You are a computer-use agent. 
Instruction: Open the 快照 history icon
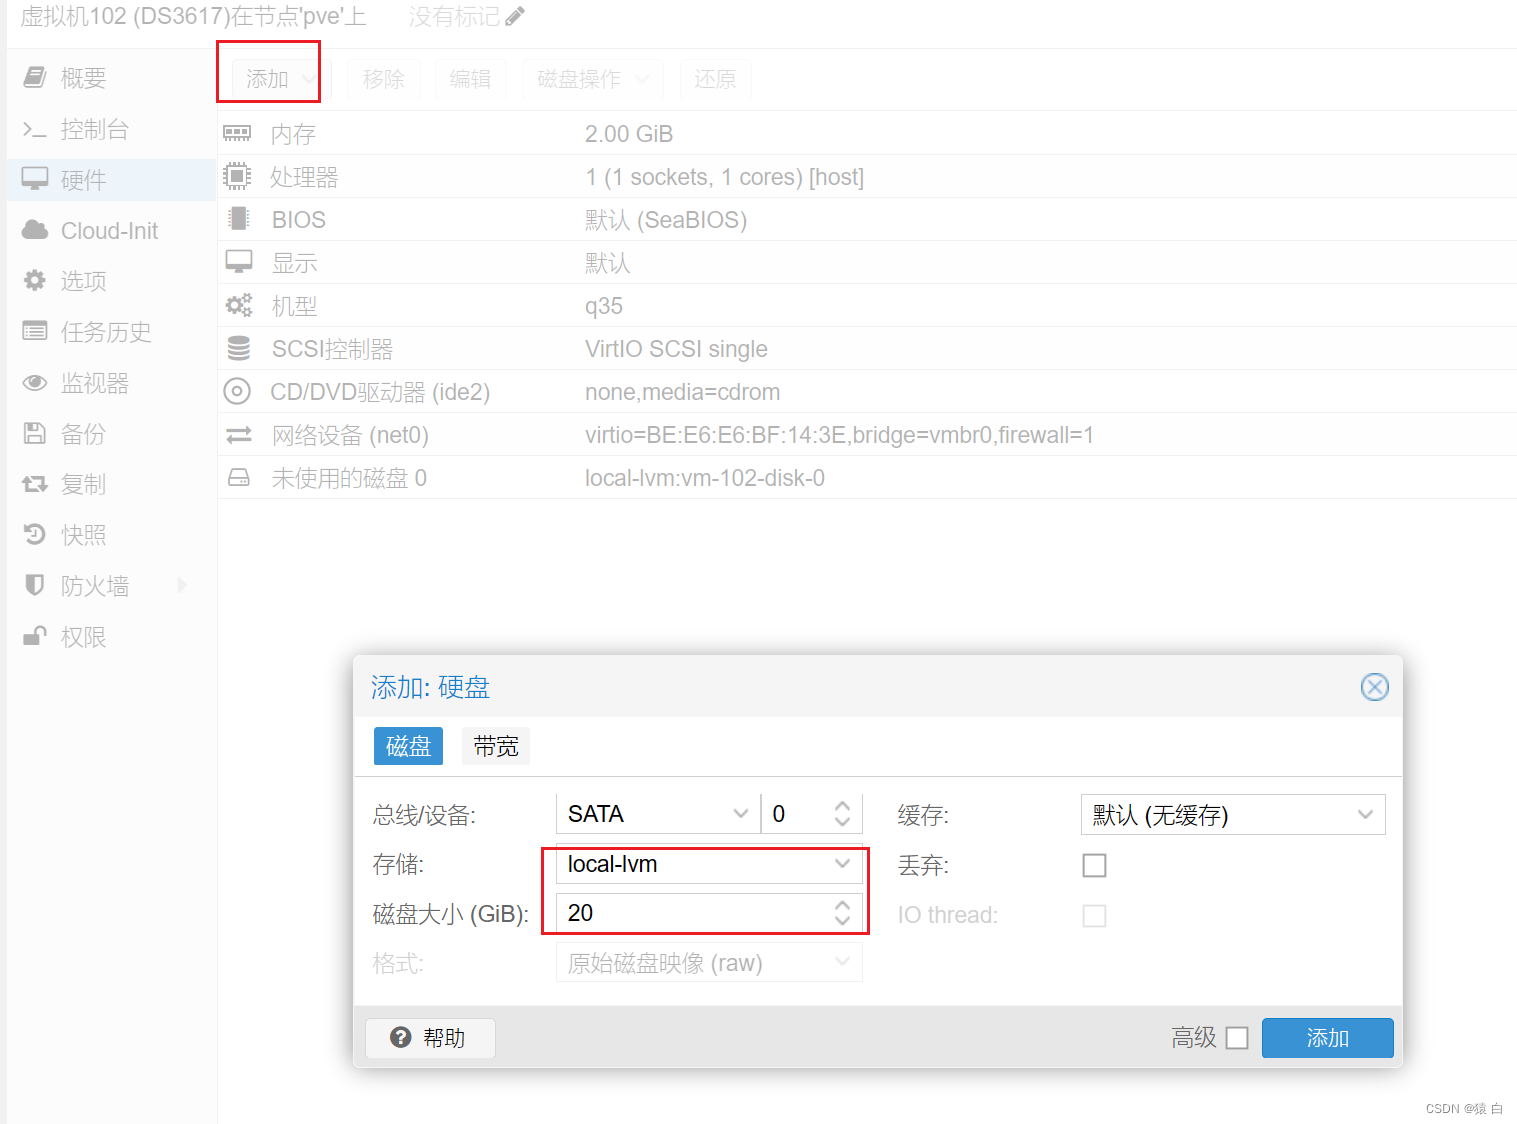click(x=35, y=534)
